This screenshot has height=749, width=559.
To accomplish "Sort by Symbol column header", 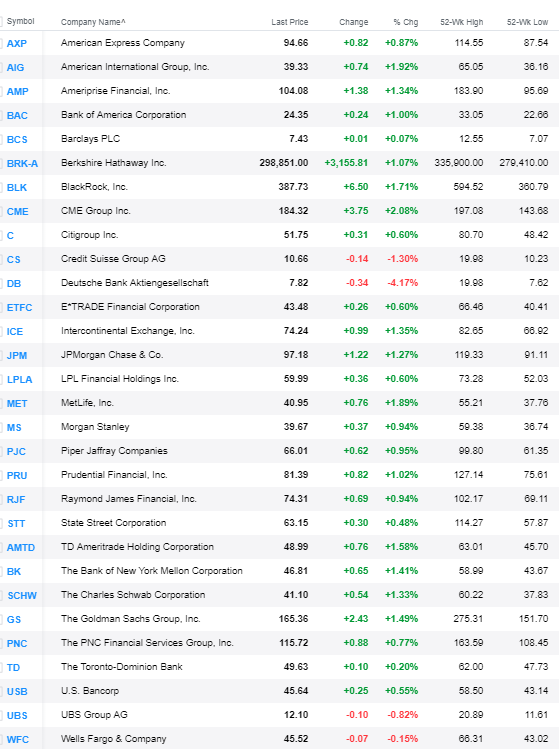I will coord(21,21).
